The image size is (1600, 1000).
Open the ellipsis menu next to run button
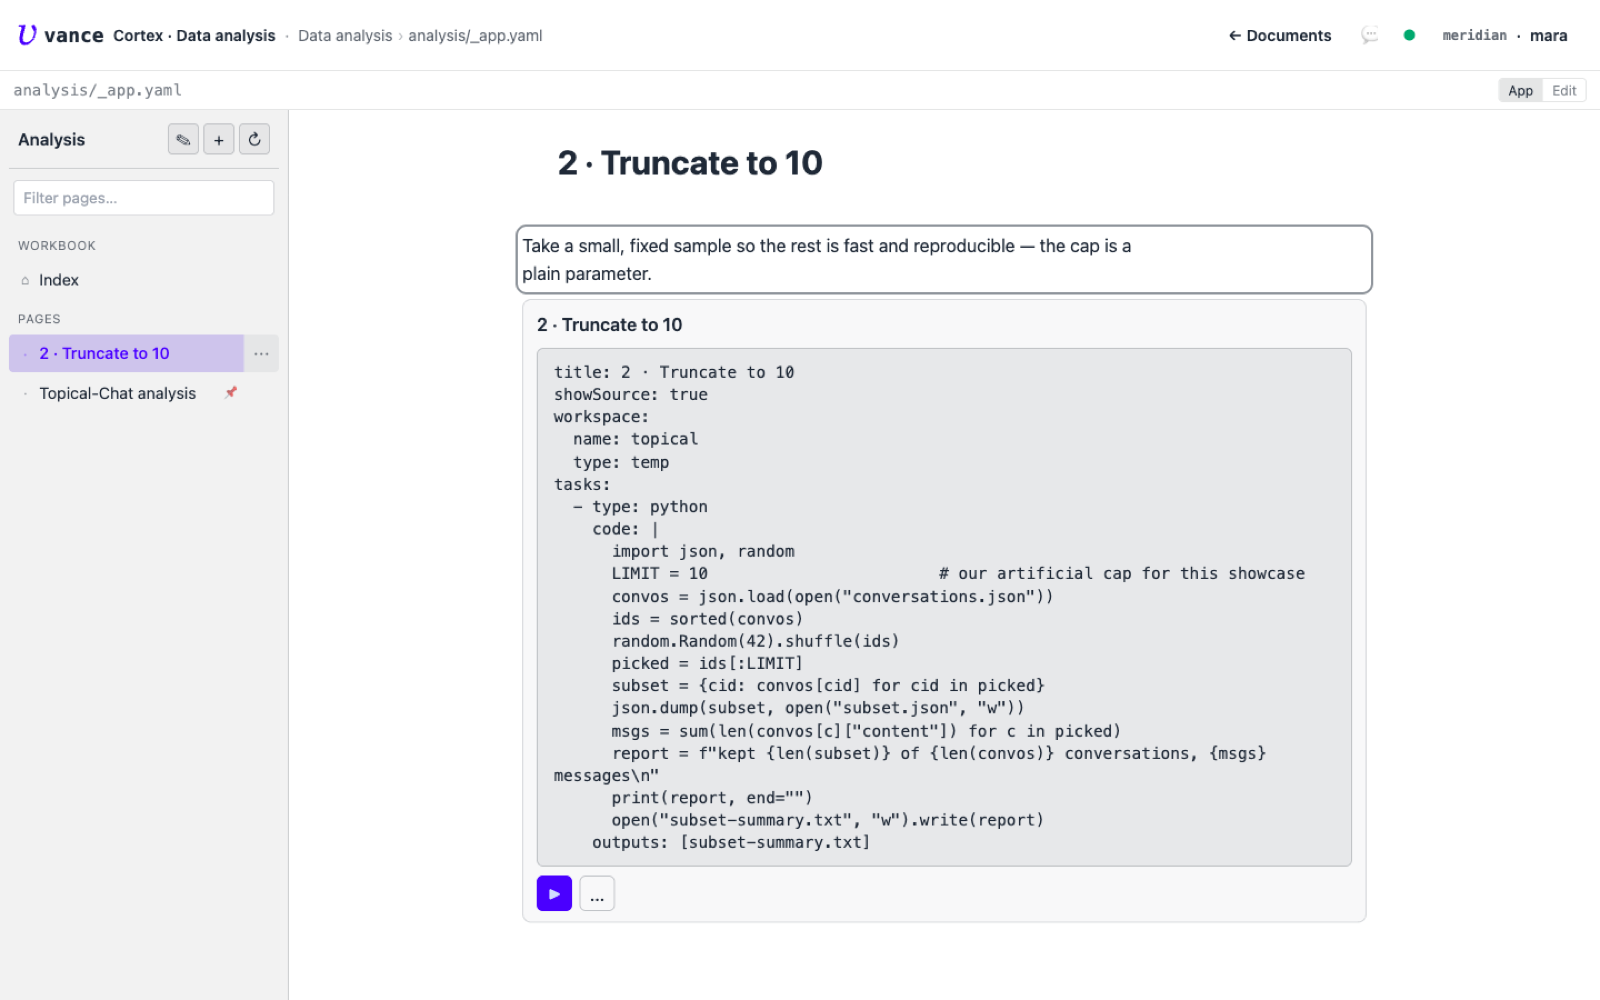[x=597, y=893]
